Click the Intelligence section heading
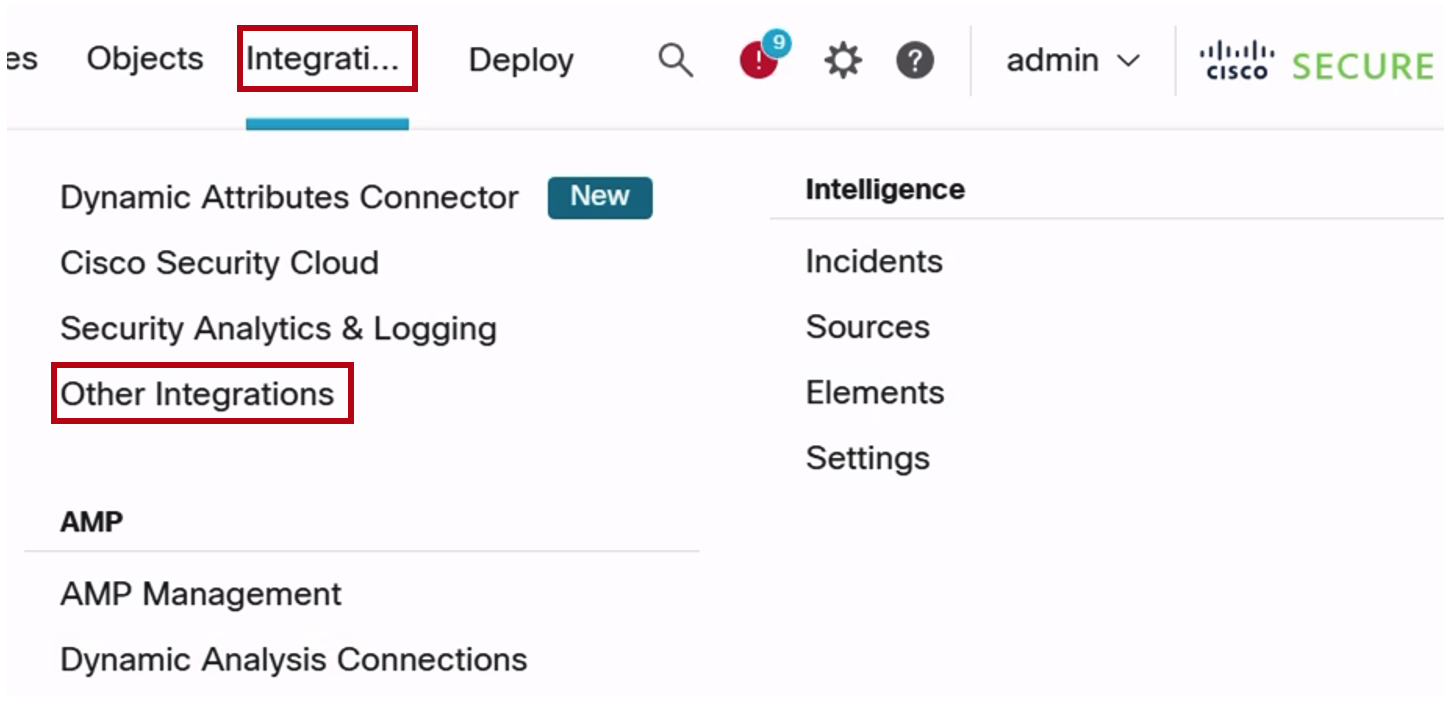Viewport: 1449px width, 709px height. 885,190
